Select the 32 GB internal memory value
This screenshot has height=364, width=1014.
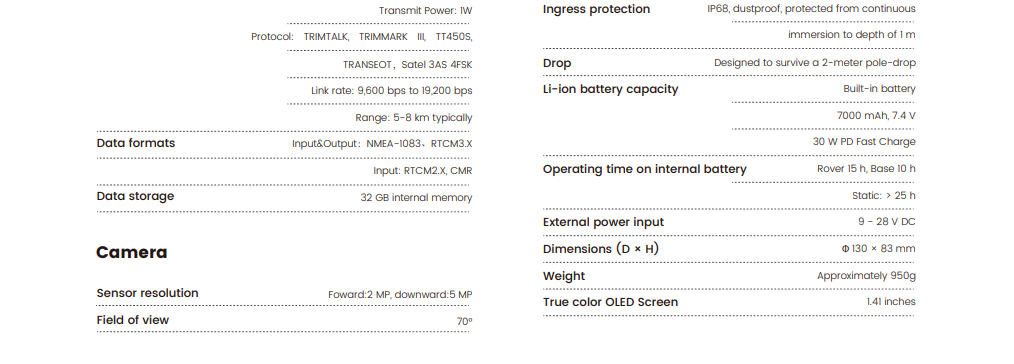(x=416, y=198)
